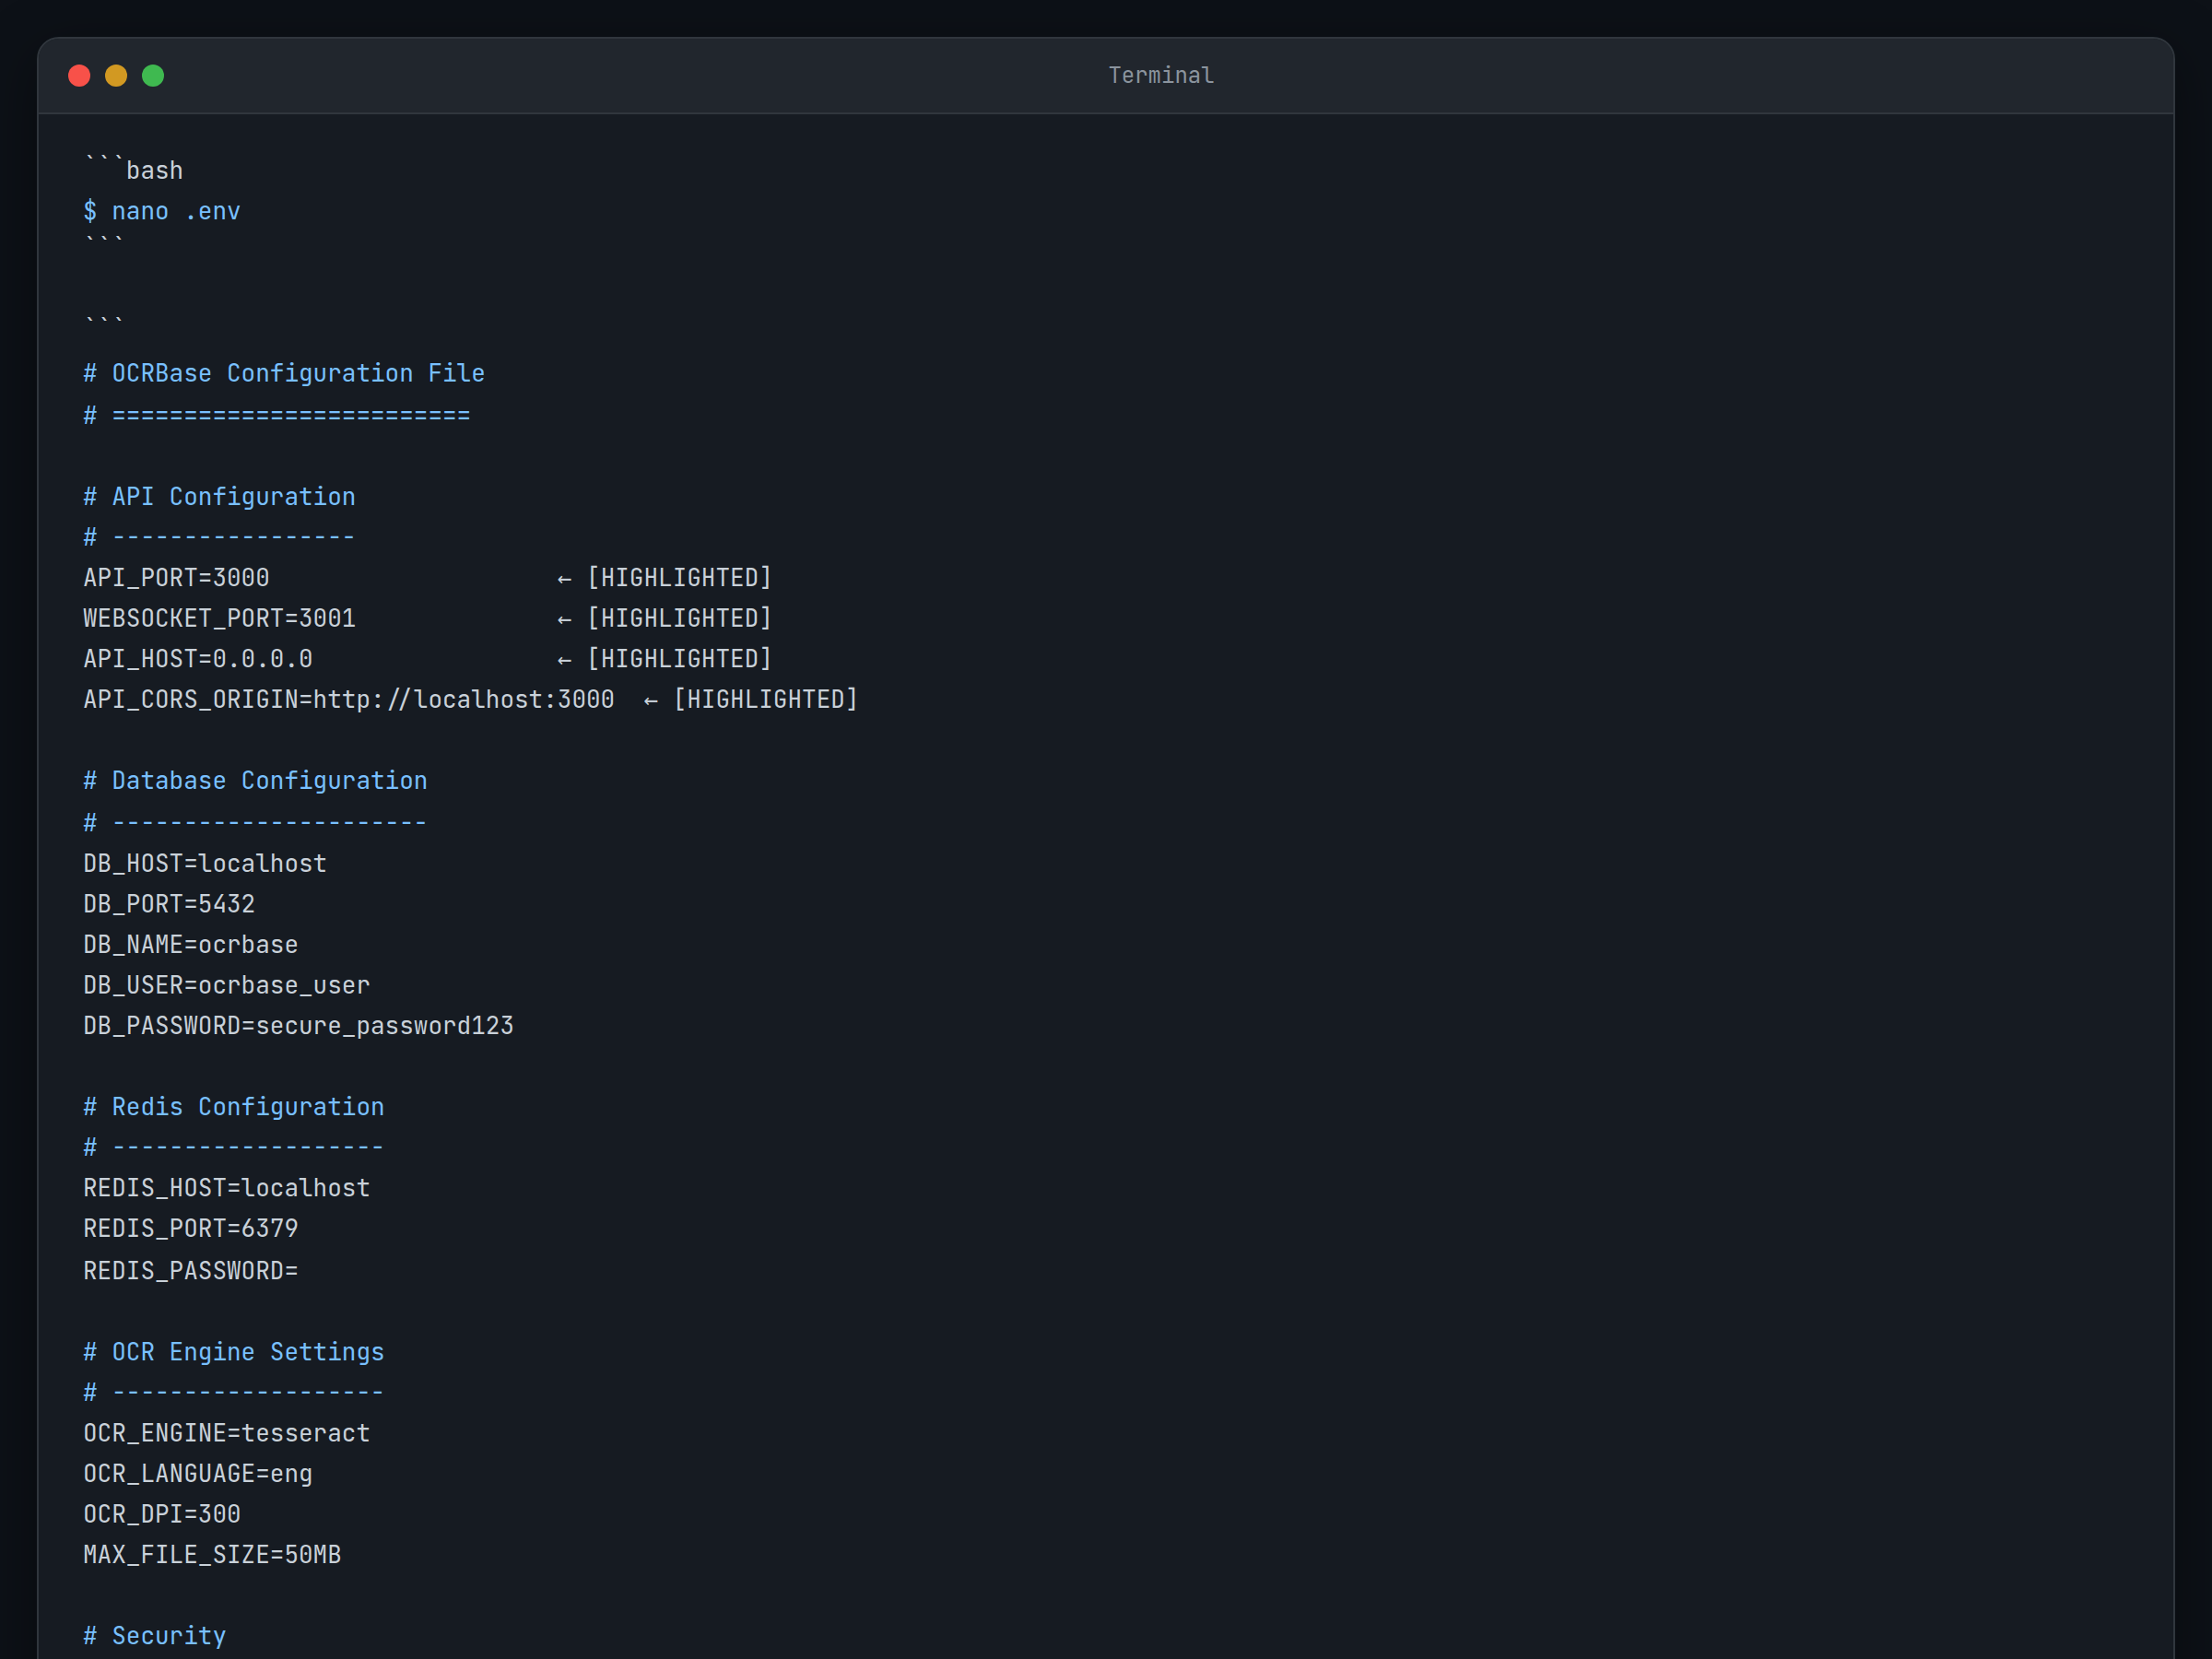Click [HIGHLIGHTED] marker beside WEBSOCKET_PORT
Screen dimensions: 2212x1659
tap(680, 618)
